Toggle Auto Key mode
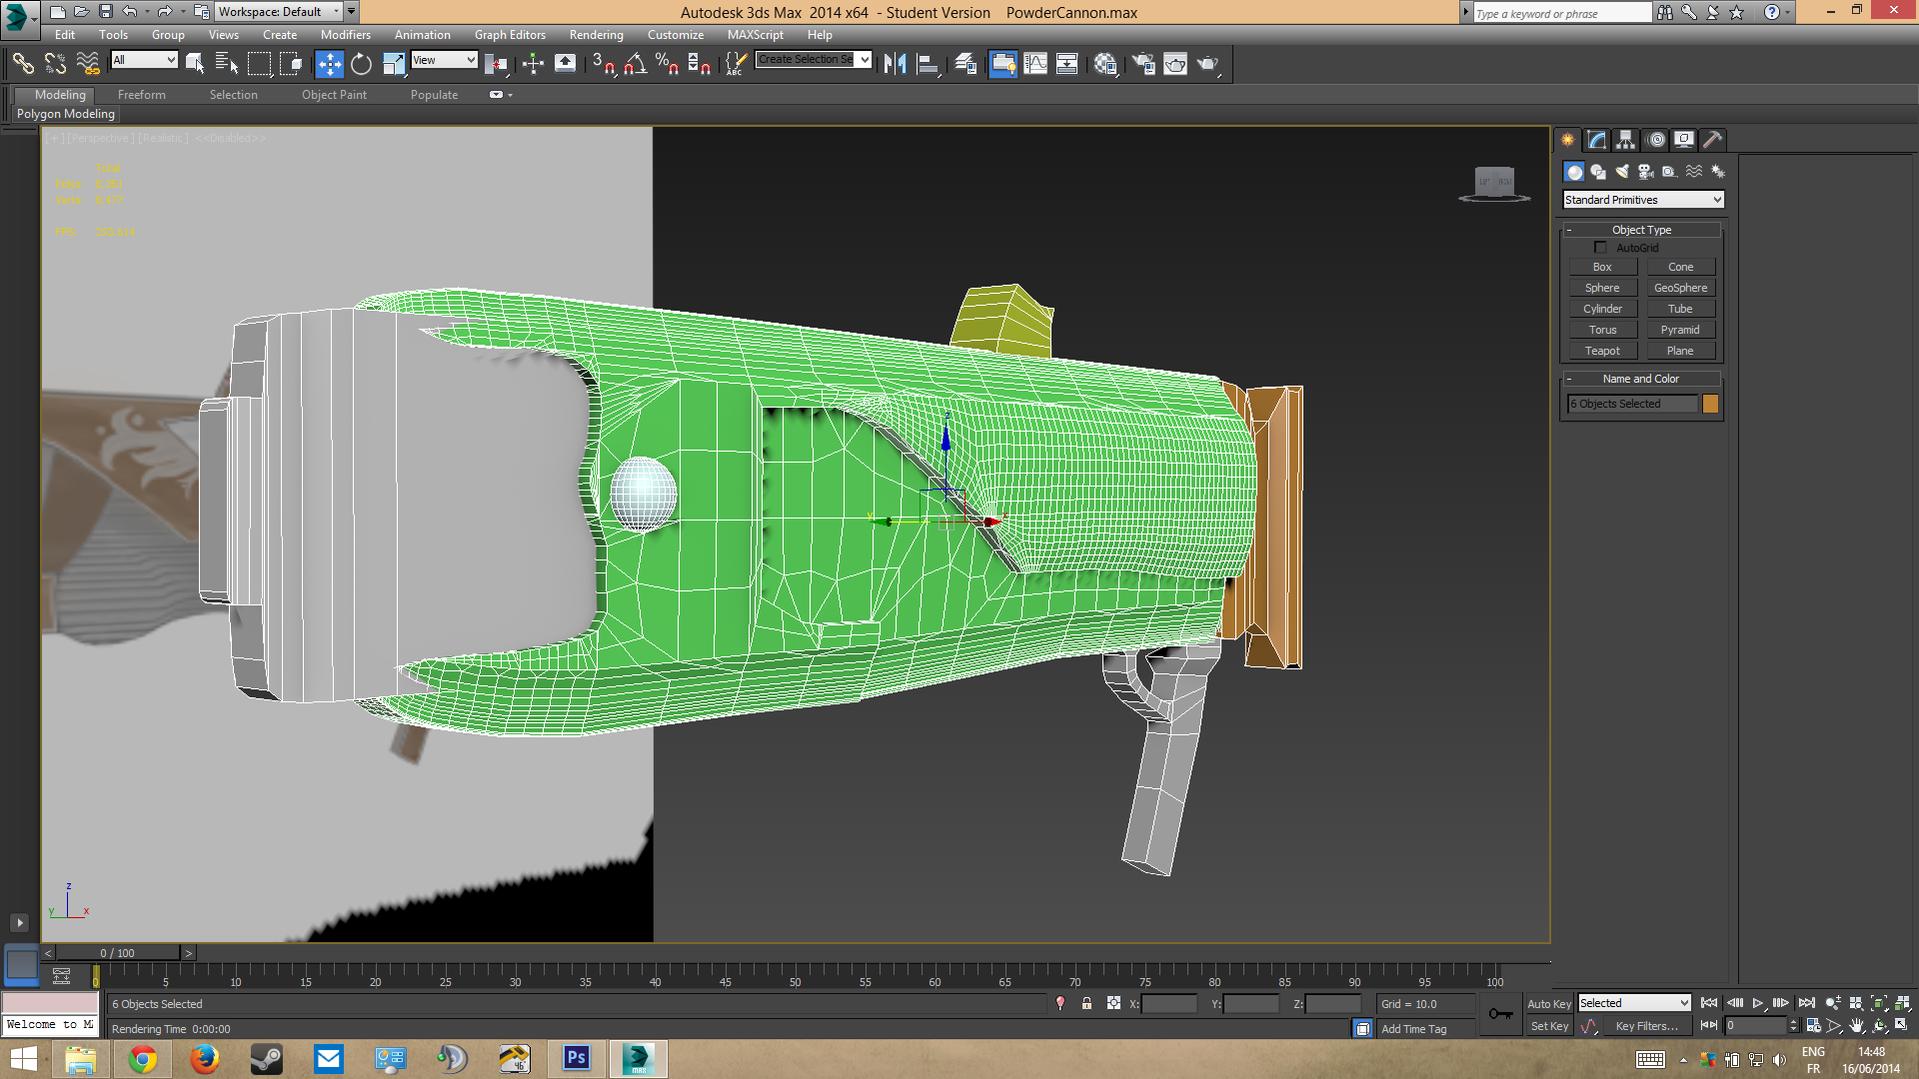Image resolution: width=1919 pixels, height=1079 pixels. [1549, 1004]
